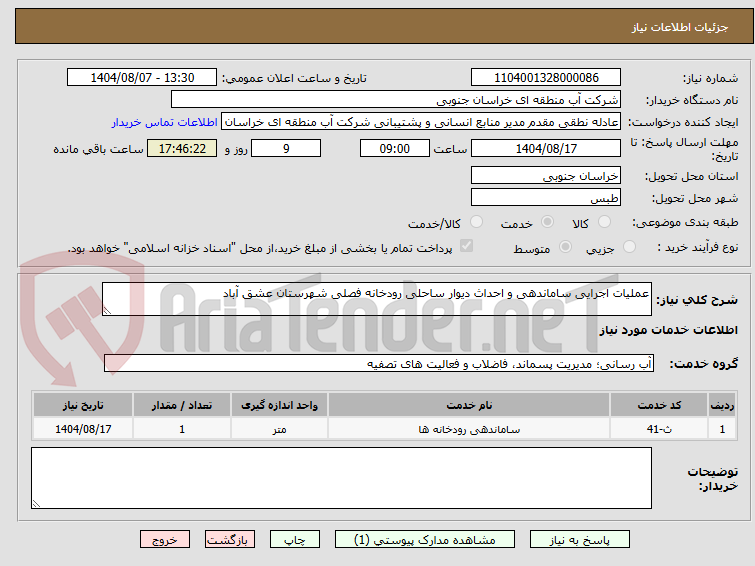Select the جزیی purchase type radio

tap(629, 247)
